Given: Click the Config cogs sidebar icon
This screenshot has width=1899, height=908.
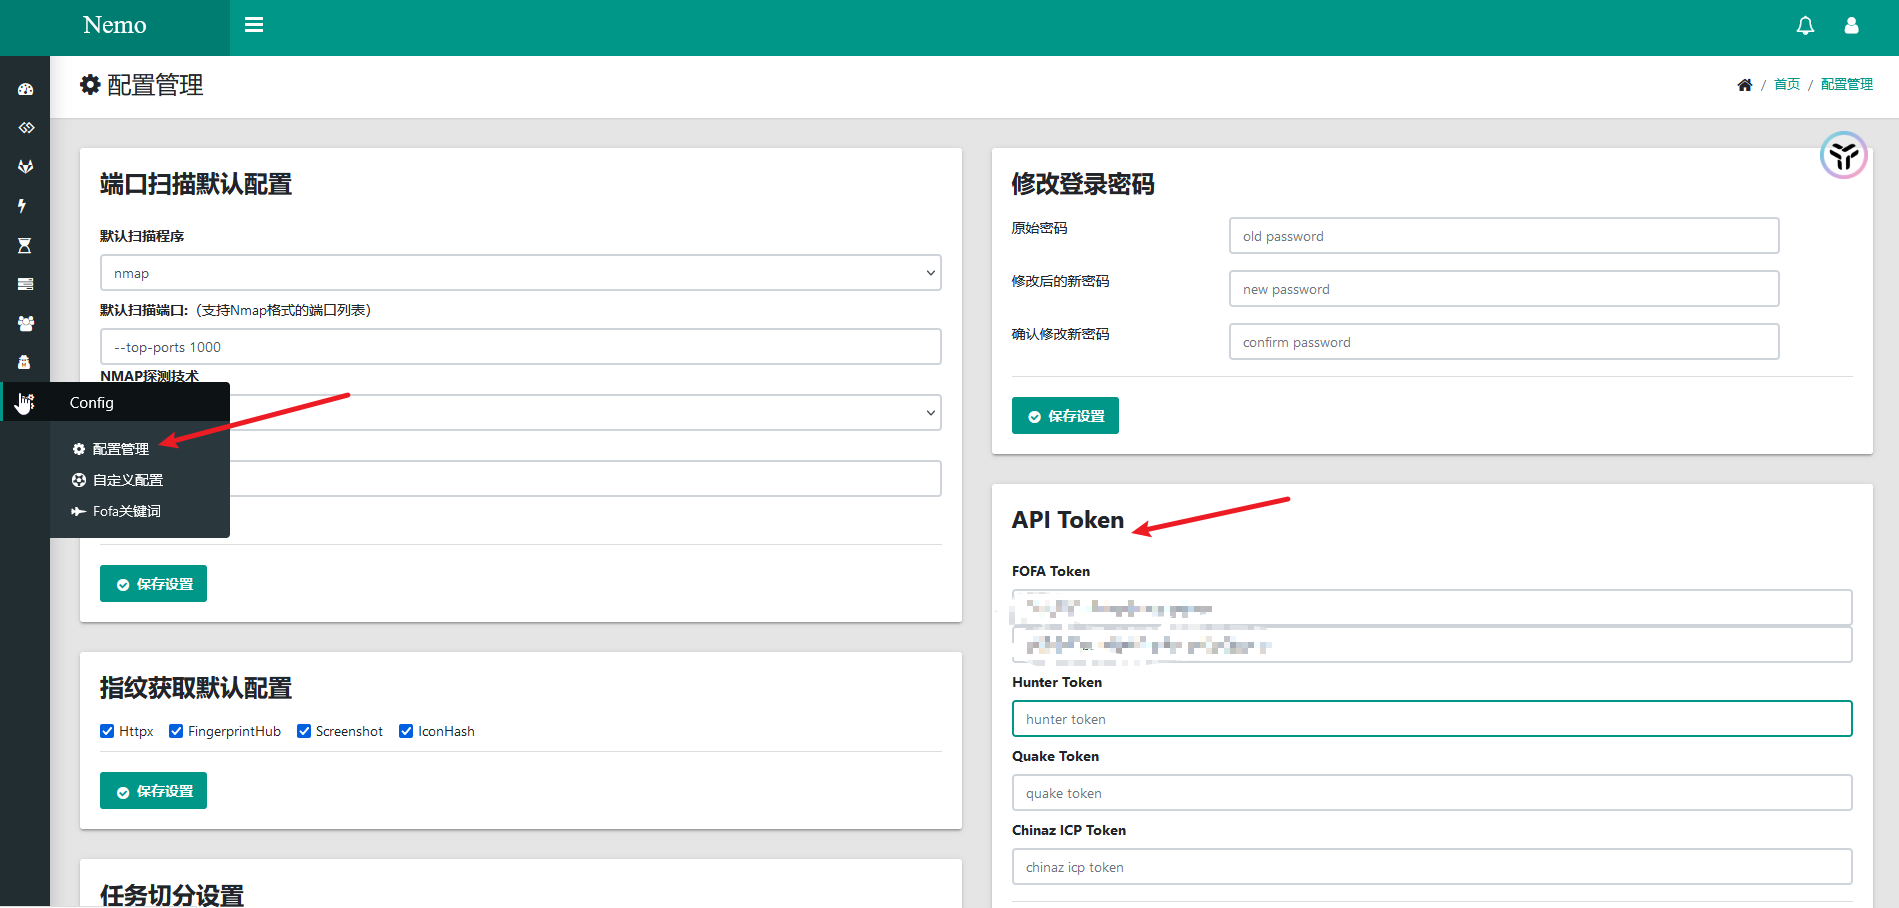Looking at the screenshot, I should tap(26, 402).
